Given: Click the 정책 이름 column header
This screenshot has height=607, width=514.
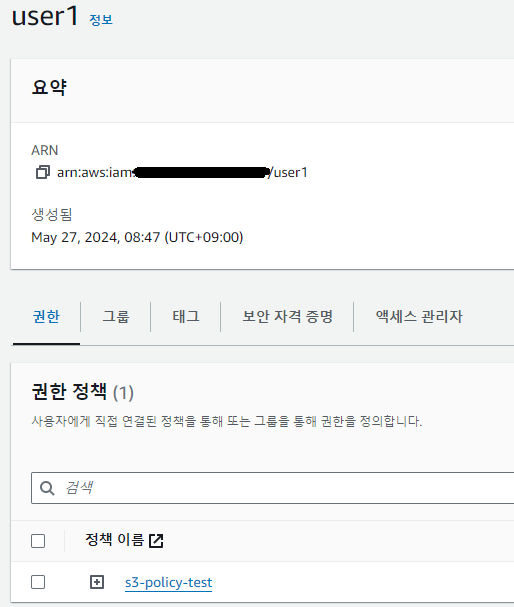Looking at the screenshot, I should (115, 540).
